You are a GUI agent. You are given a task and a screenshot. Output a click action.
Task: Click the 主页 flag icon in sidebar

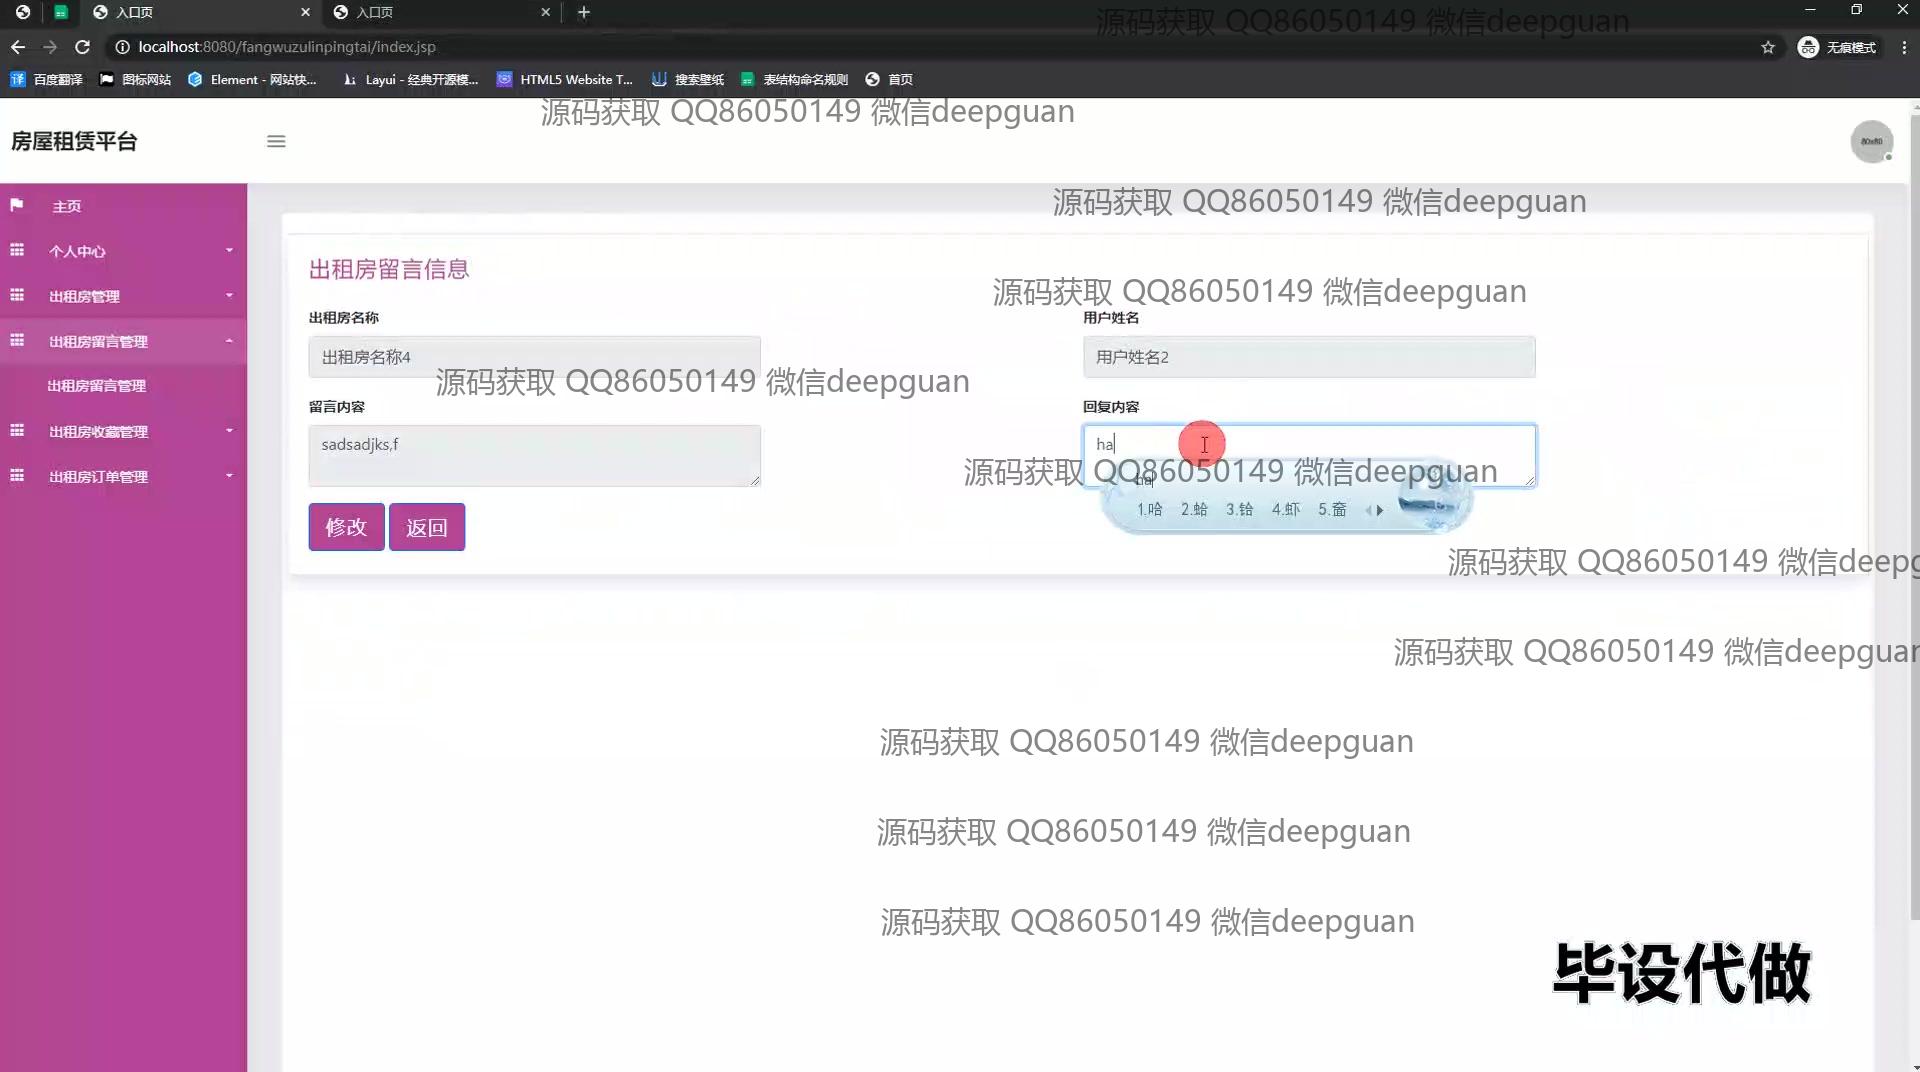point(17,206)
